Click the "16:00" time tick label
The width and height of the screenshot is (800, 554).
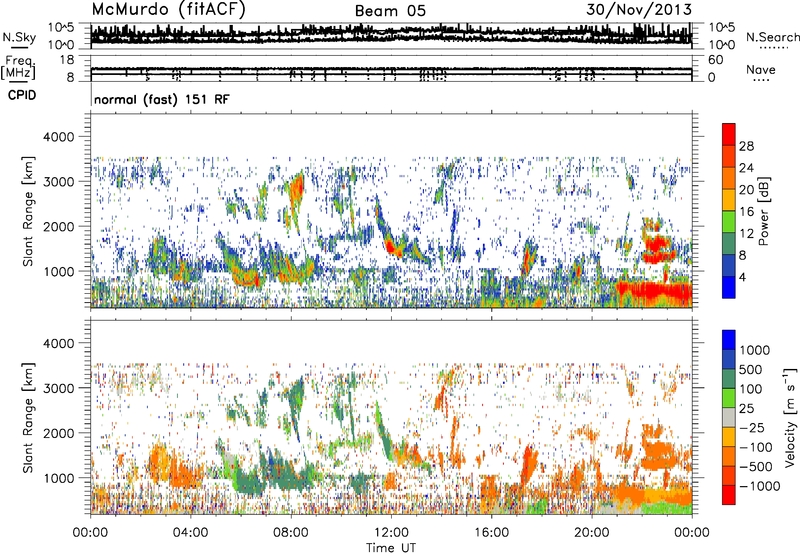click(x=491, y=533)
